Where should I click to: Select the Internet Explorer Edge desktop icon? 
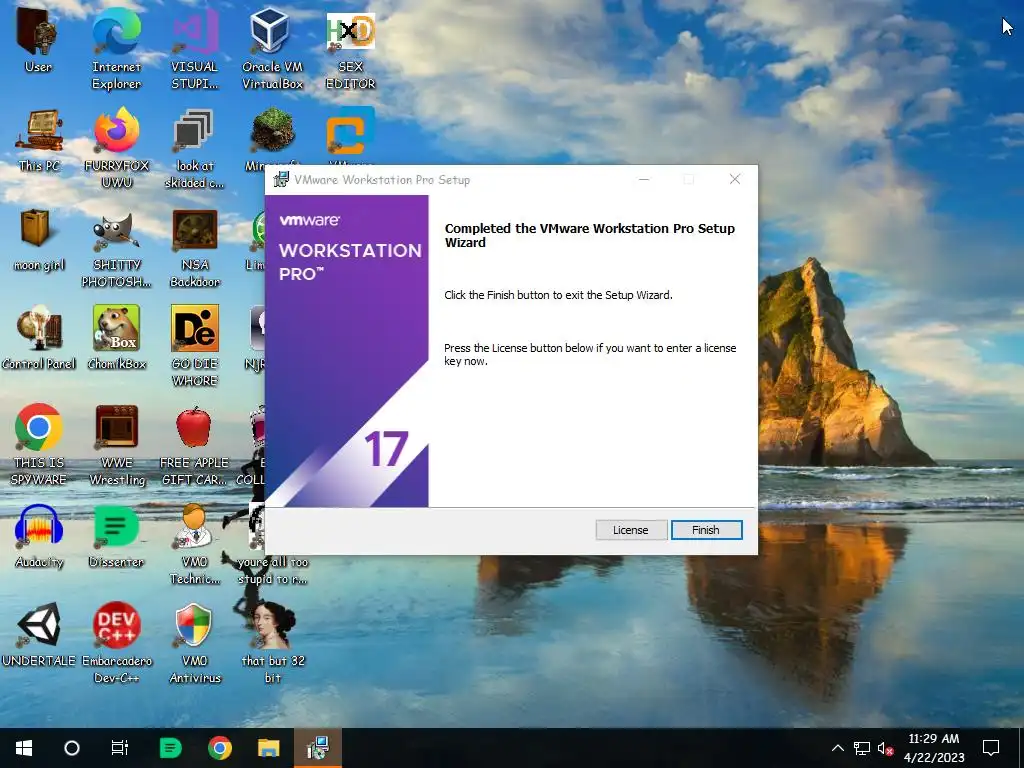pyautogui.click(x=116, y=50)
